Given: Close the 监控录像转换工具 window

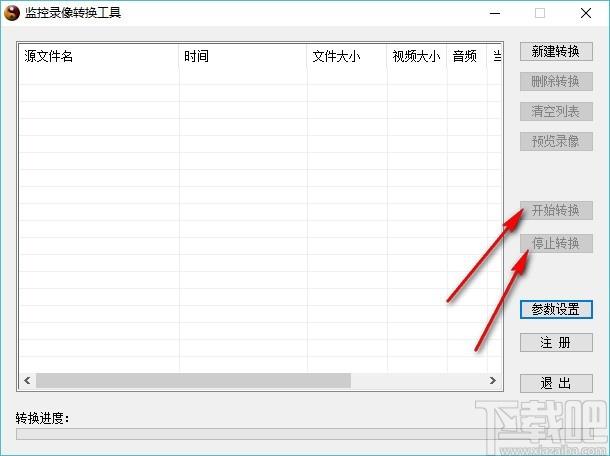Looking at the screenshot, I should coord(586,13).
